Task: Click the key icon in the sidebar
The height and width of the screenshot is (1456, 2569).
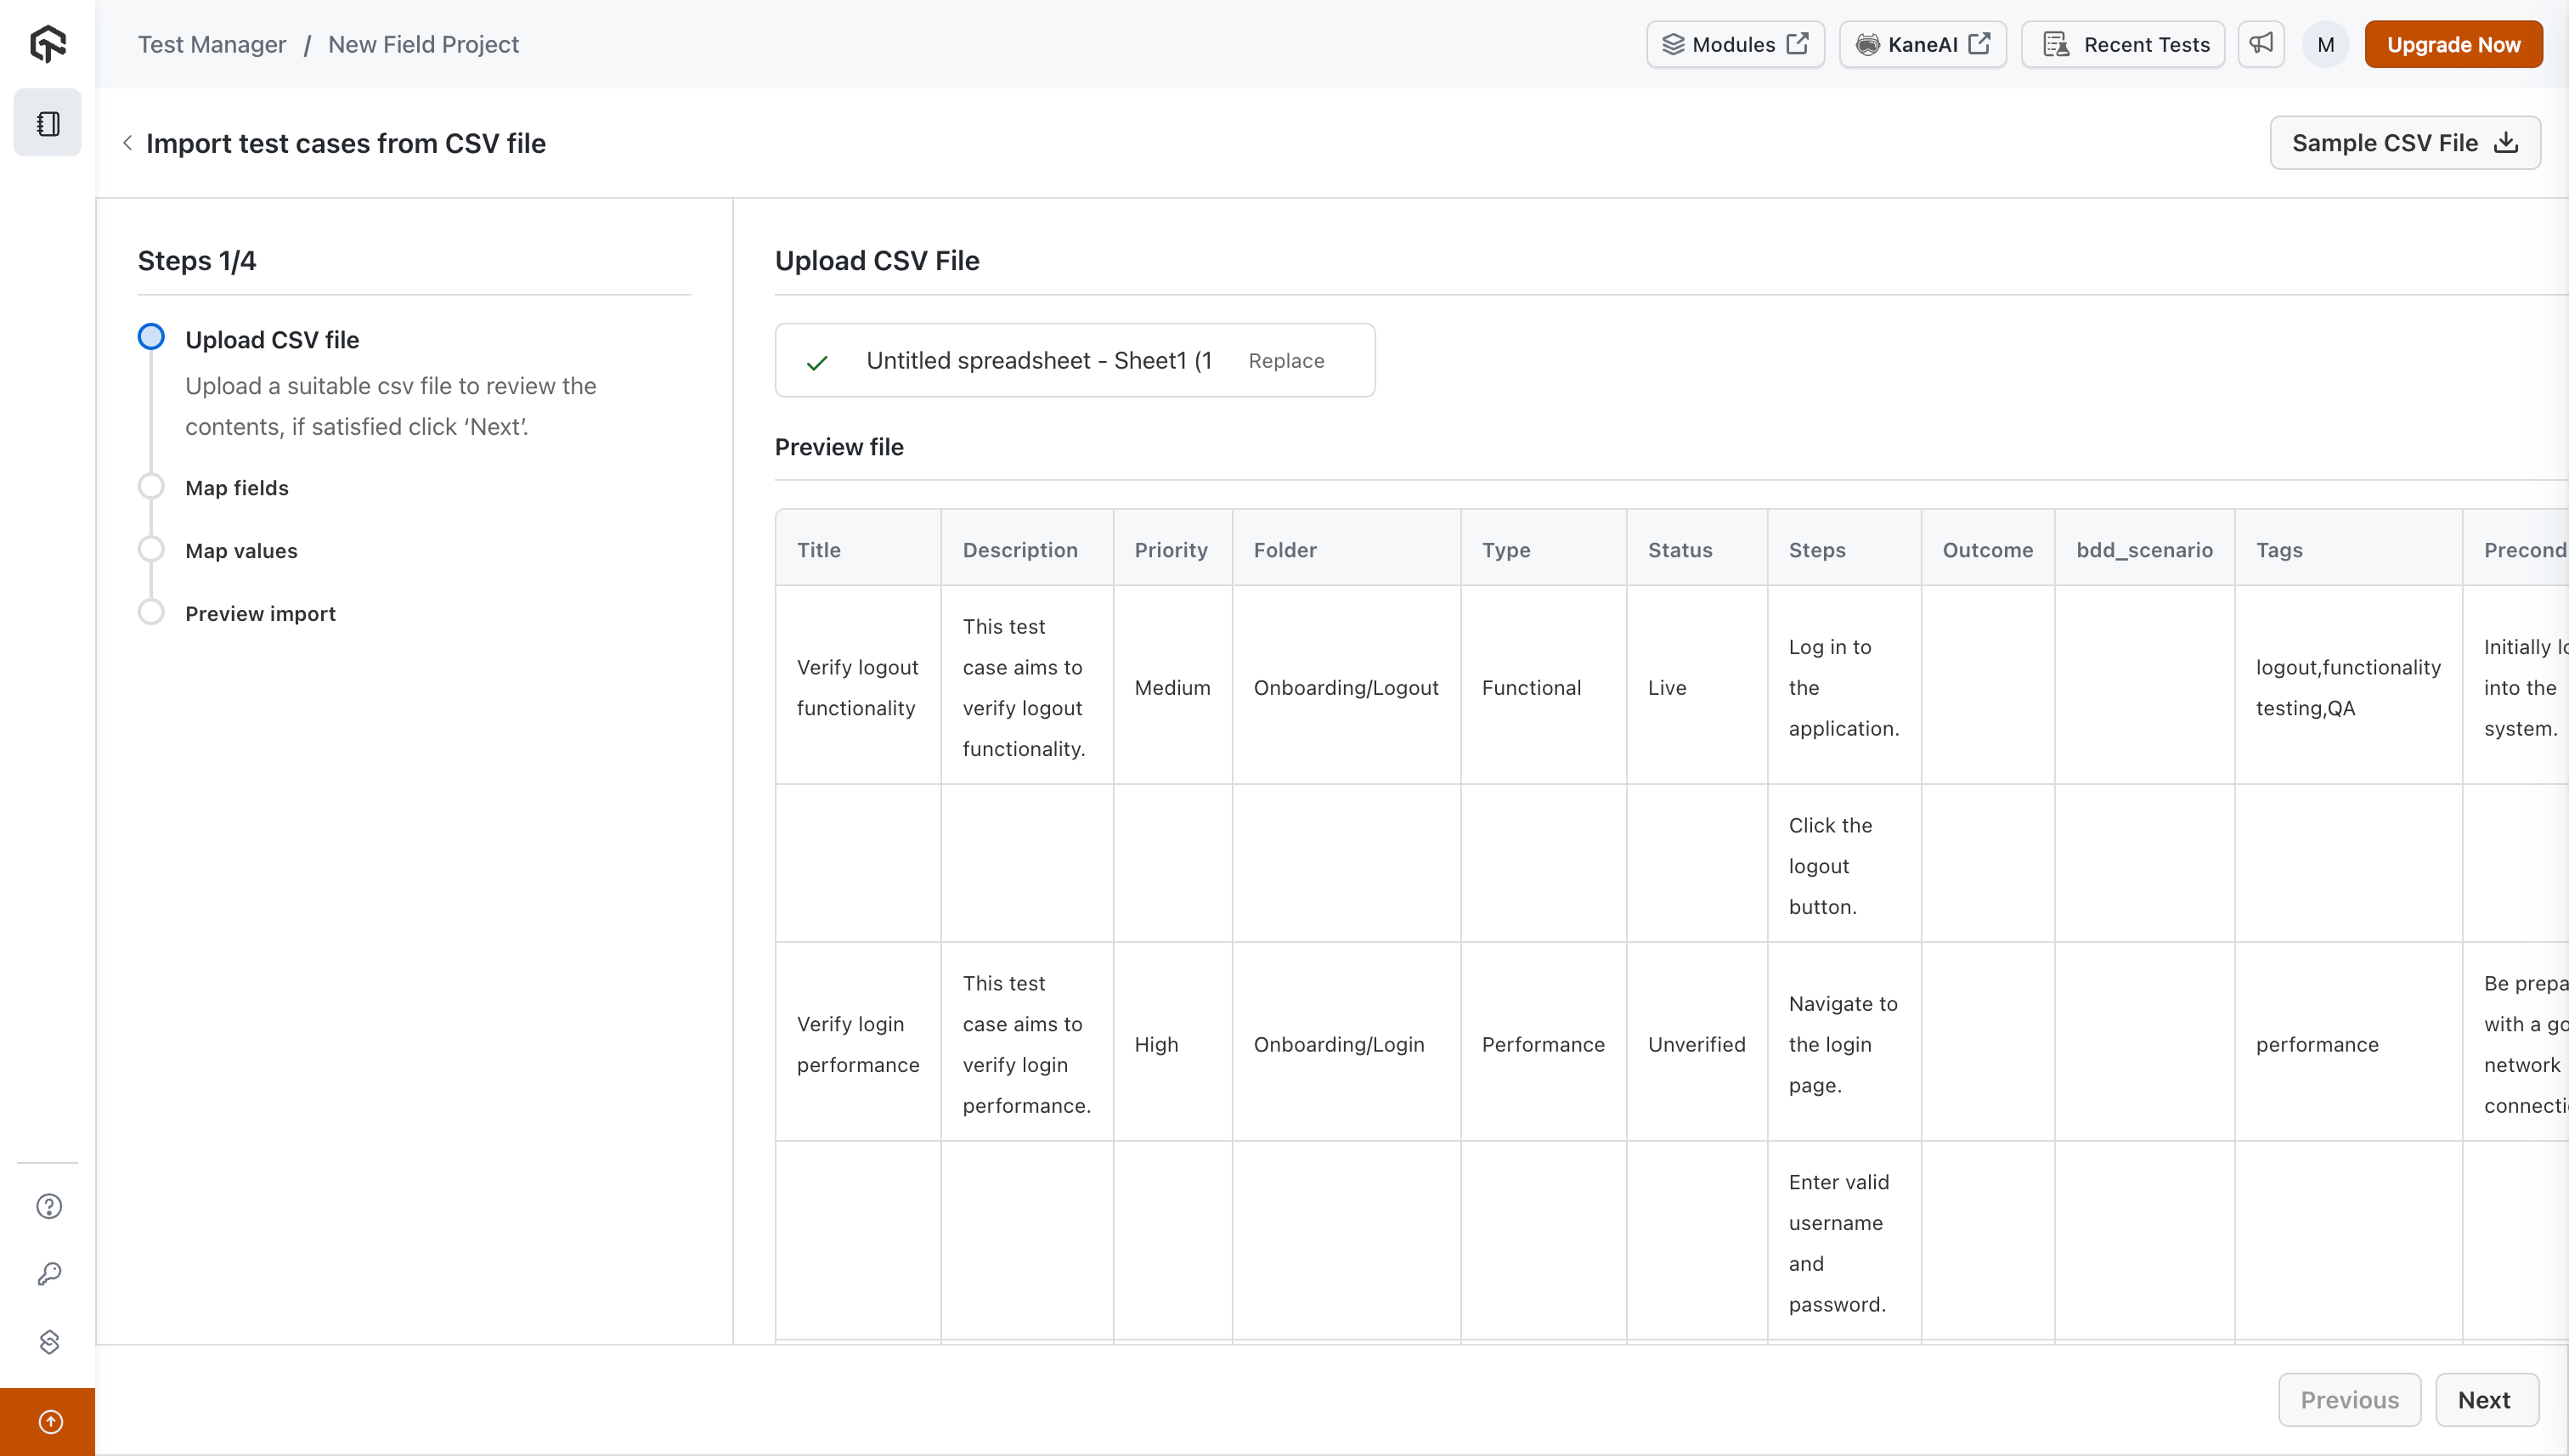Action: tap(49, 1273)
